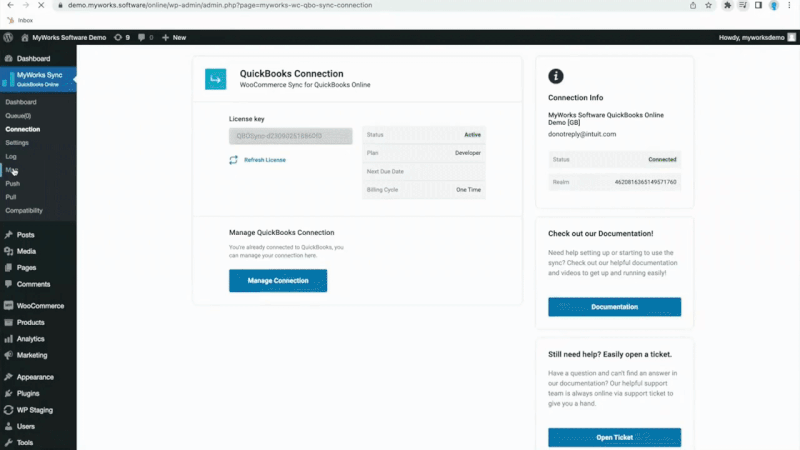
Task: Bookmark this page with the star icon
Action: (708, 5)
